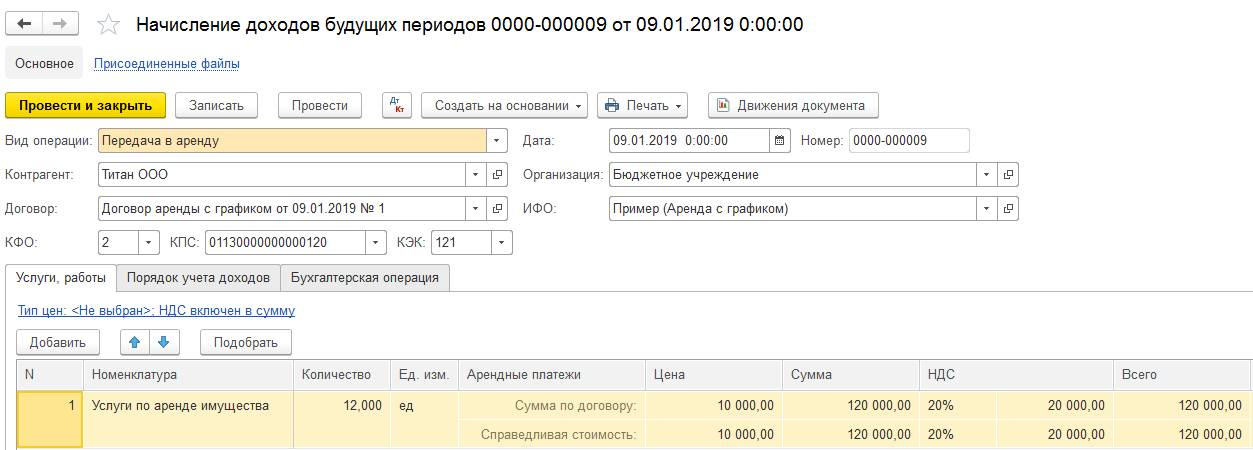Move row down with arrow button
The image size is (1253, 450).
[x=163, y=342]
